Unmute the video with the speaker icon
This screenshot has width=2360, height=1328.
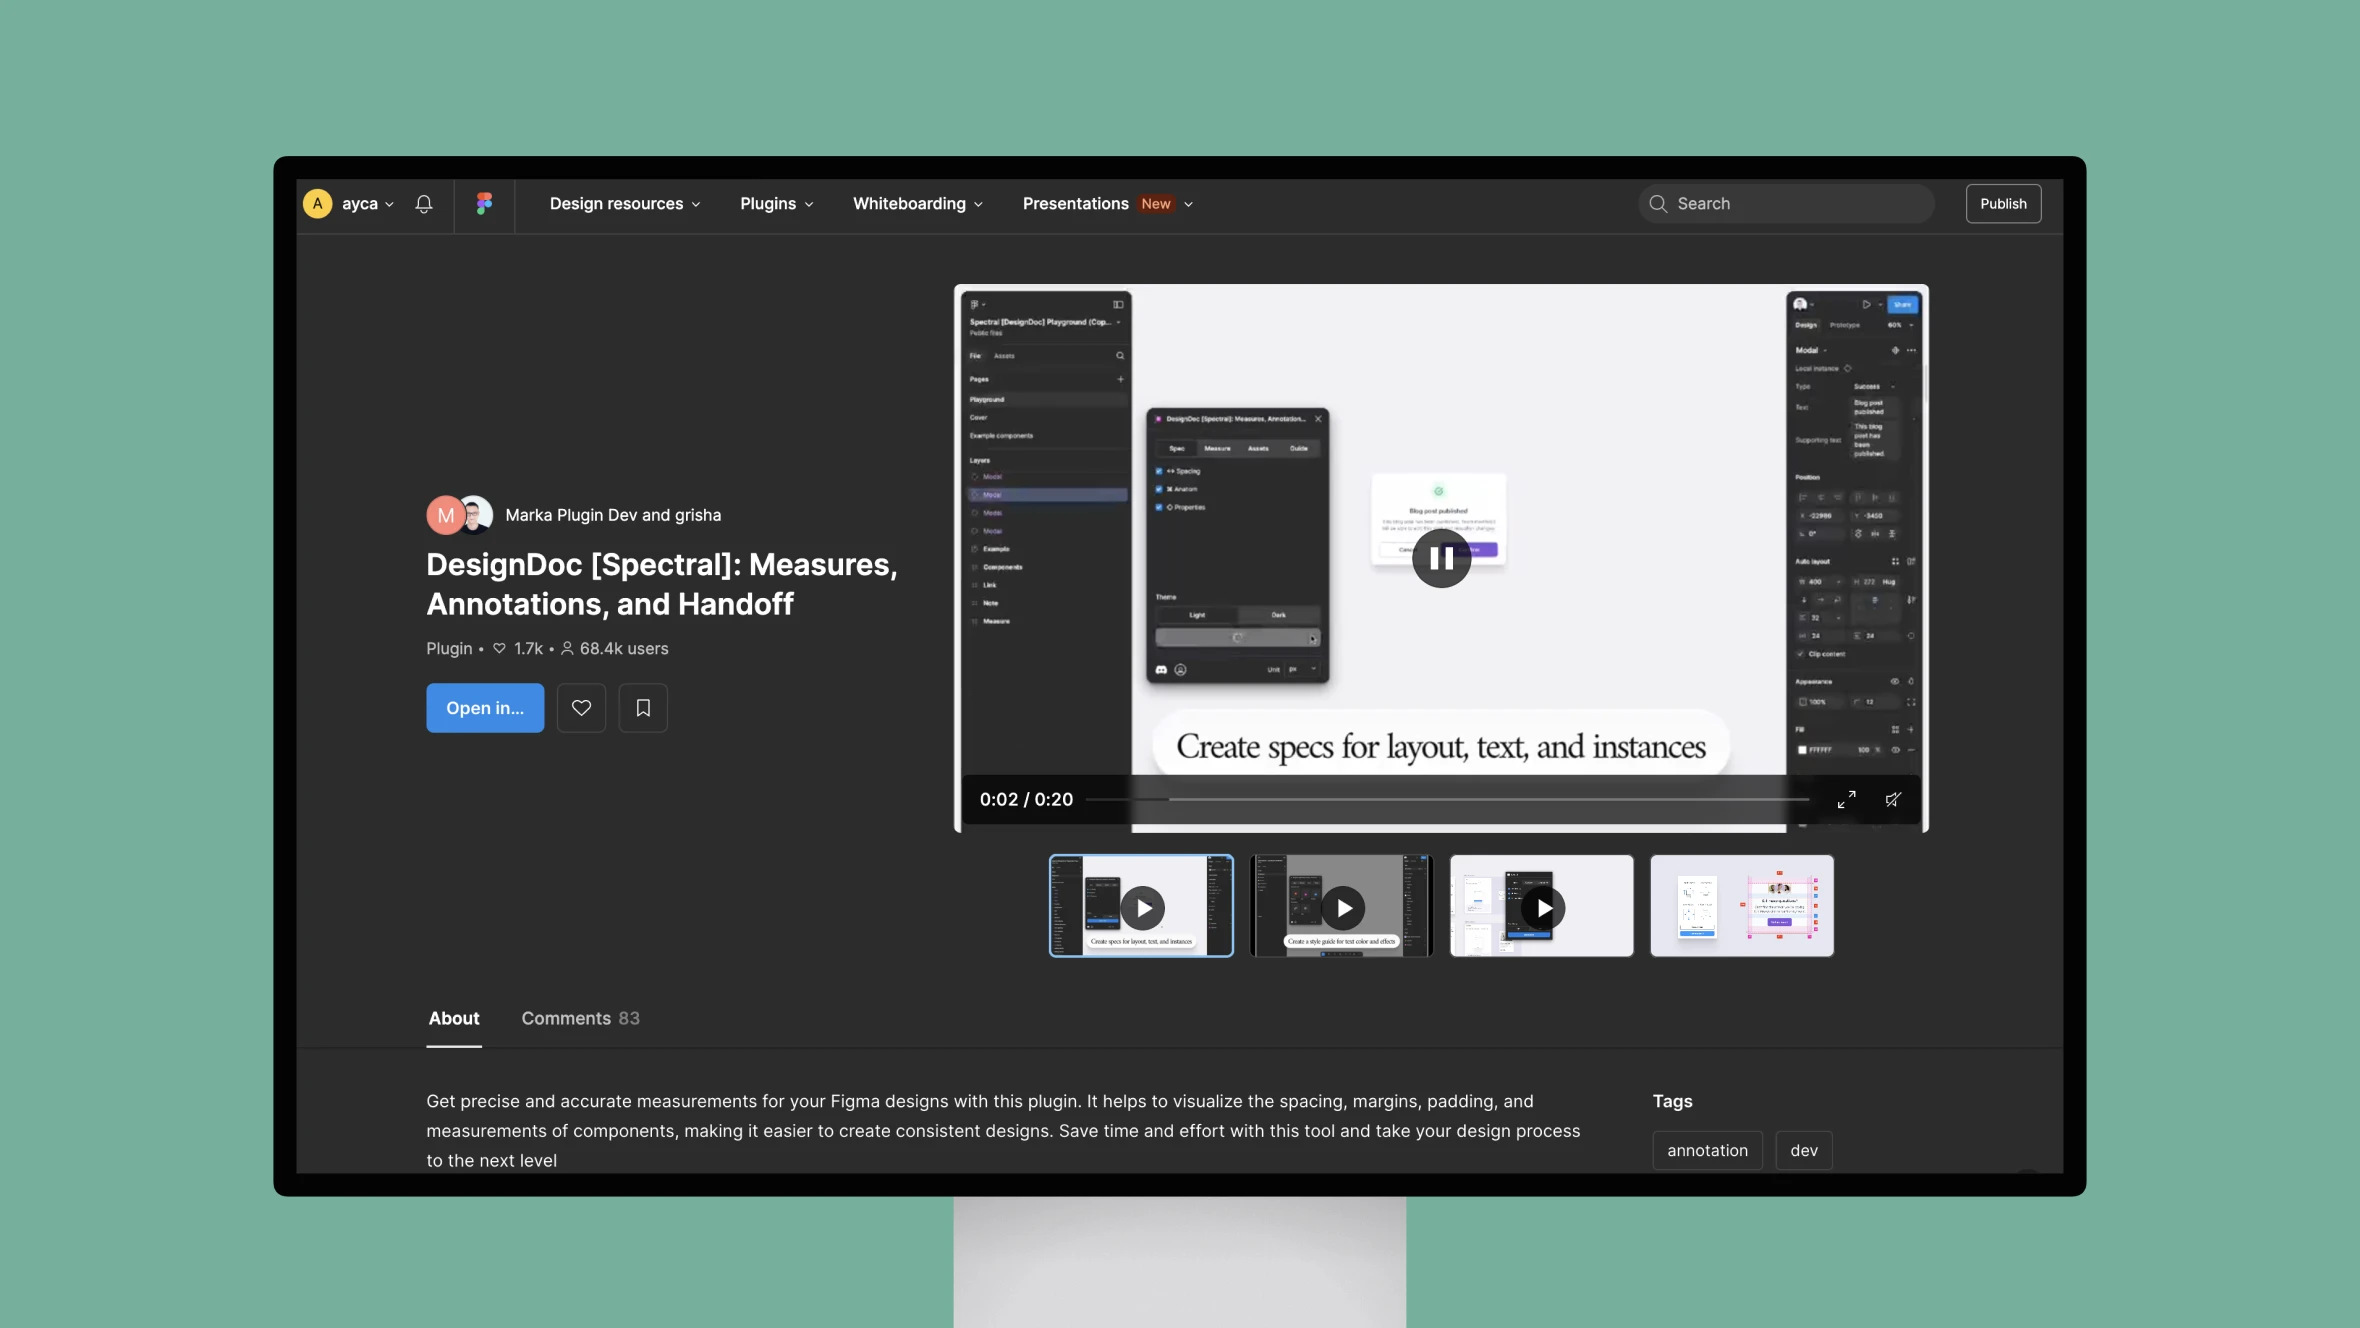(x=1893, y=800)
